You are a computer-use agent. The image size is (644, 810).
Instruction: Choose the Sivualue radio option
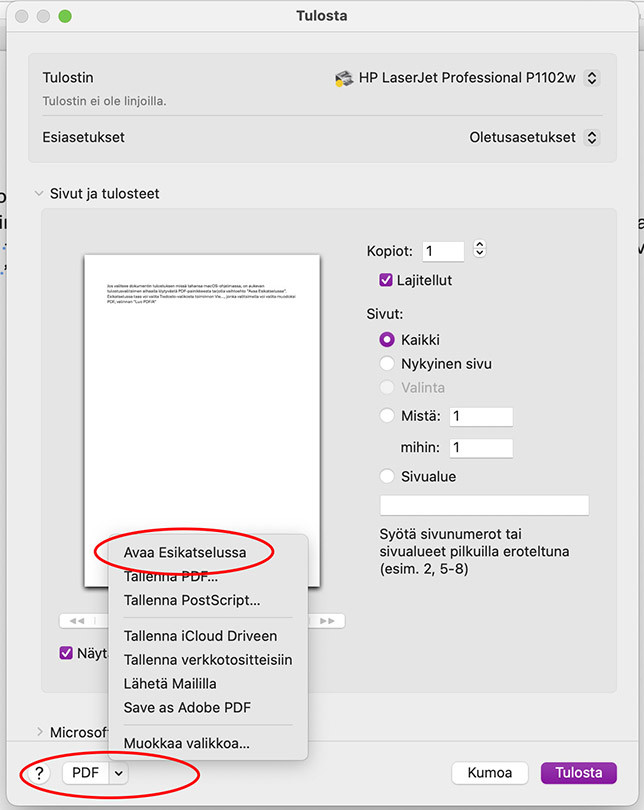click(387, 477)
